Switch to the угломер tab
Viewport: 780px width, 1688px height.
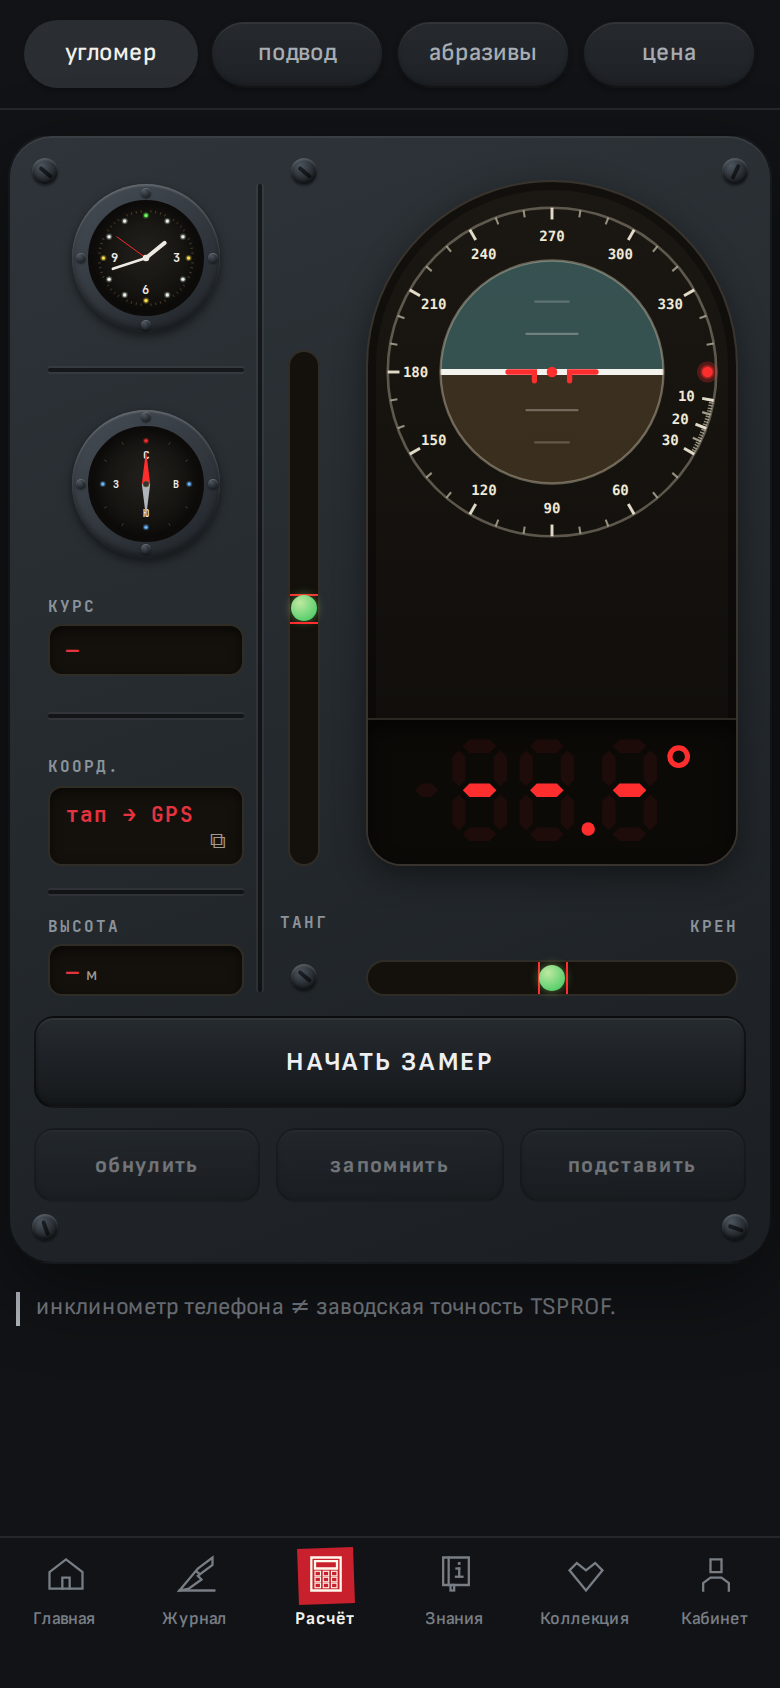(110, 53)
